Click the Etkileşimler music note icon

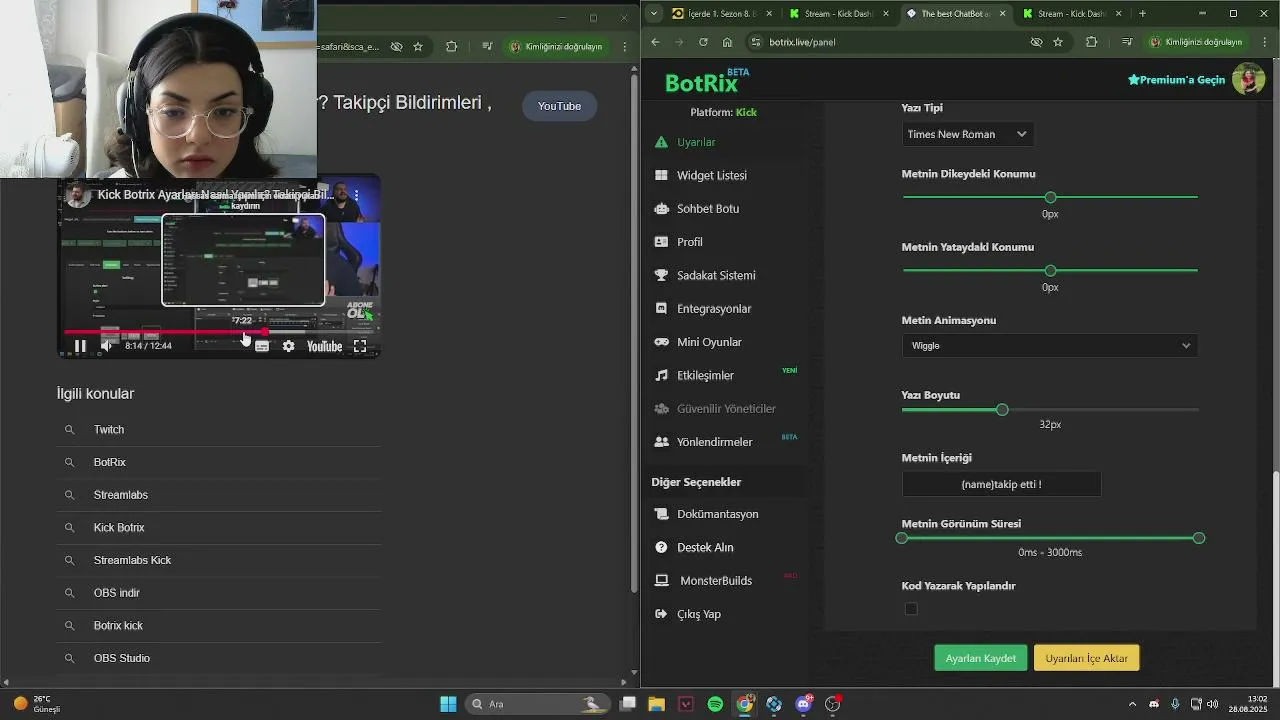(661, 375)
